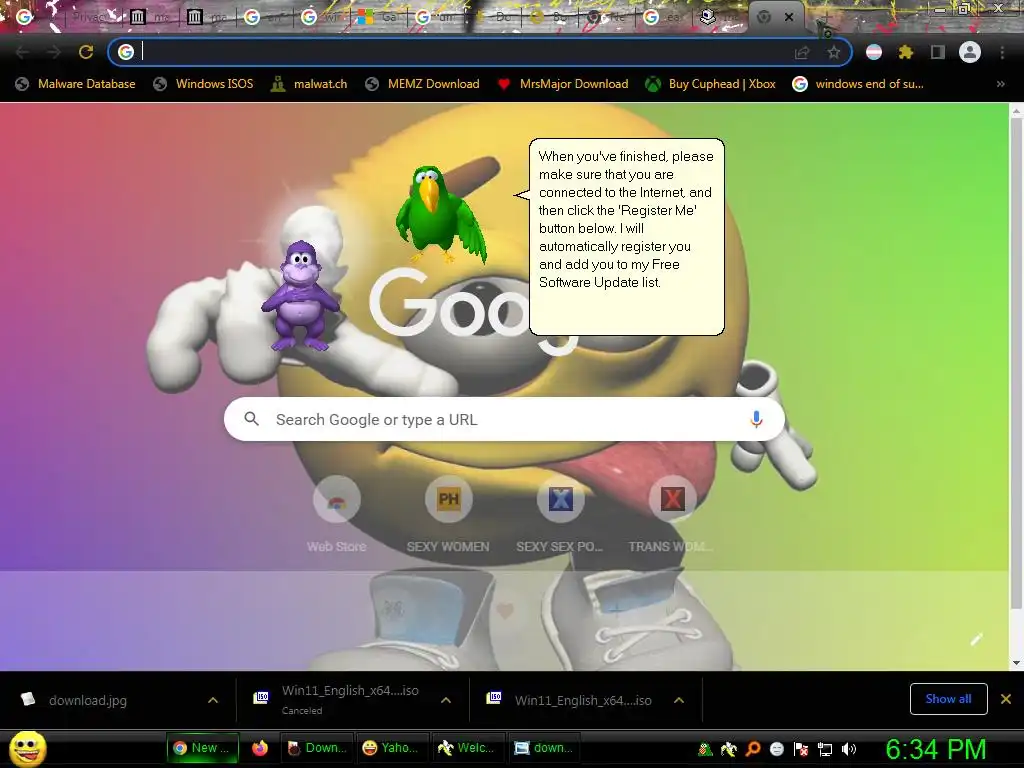This screenshot has height=768, width=1024.
Task: Click the red-flag Action Center tray icon
Action: point(801,749)
